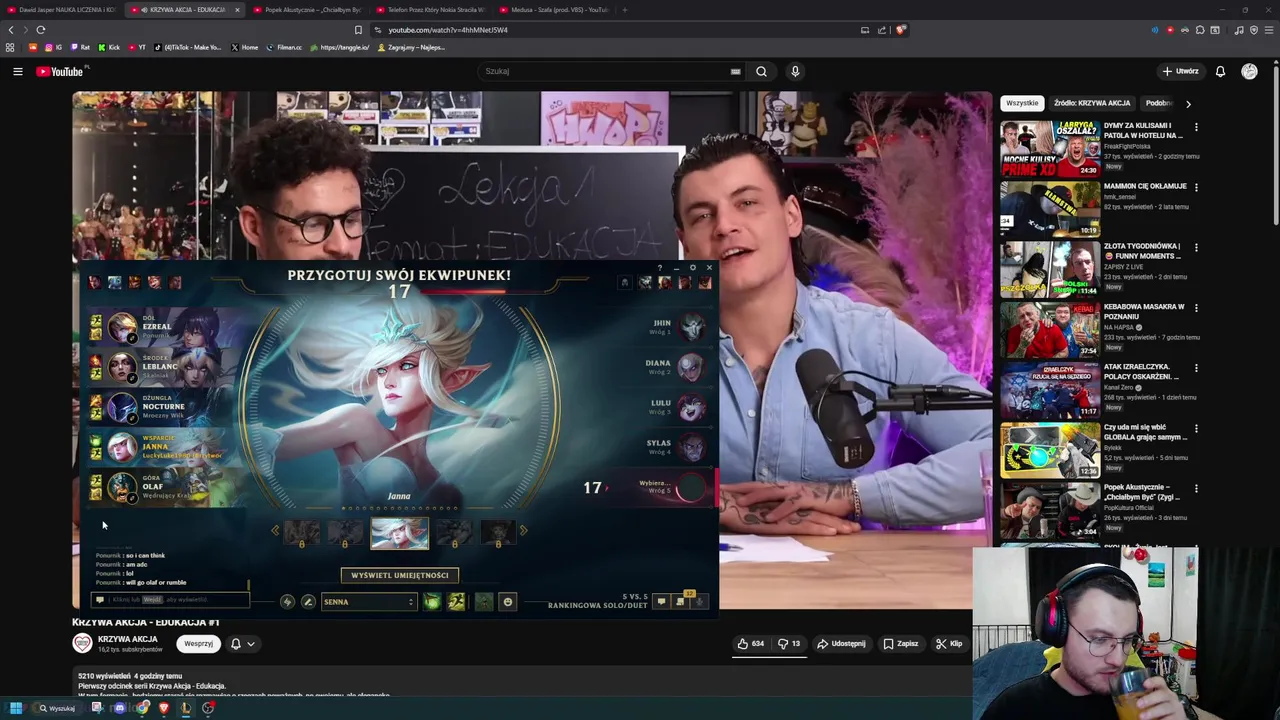Image resolution: width=1280 pixels, height=720 pixels.
Task: Open more options for MAMMON CIĘ OKŁAMUJE video
Action: 1196,187
